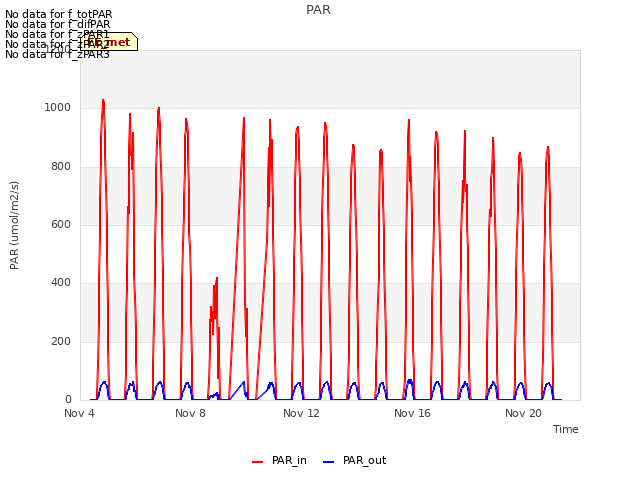Click the 'No data for f_difPAR' message
640x480 pixels.
(58, 24)
